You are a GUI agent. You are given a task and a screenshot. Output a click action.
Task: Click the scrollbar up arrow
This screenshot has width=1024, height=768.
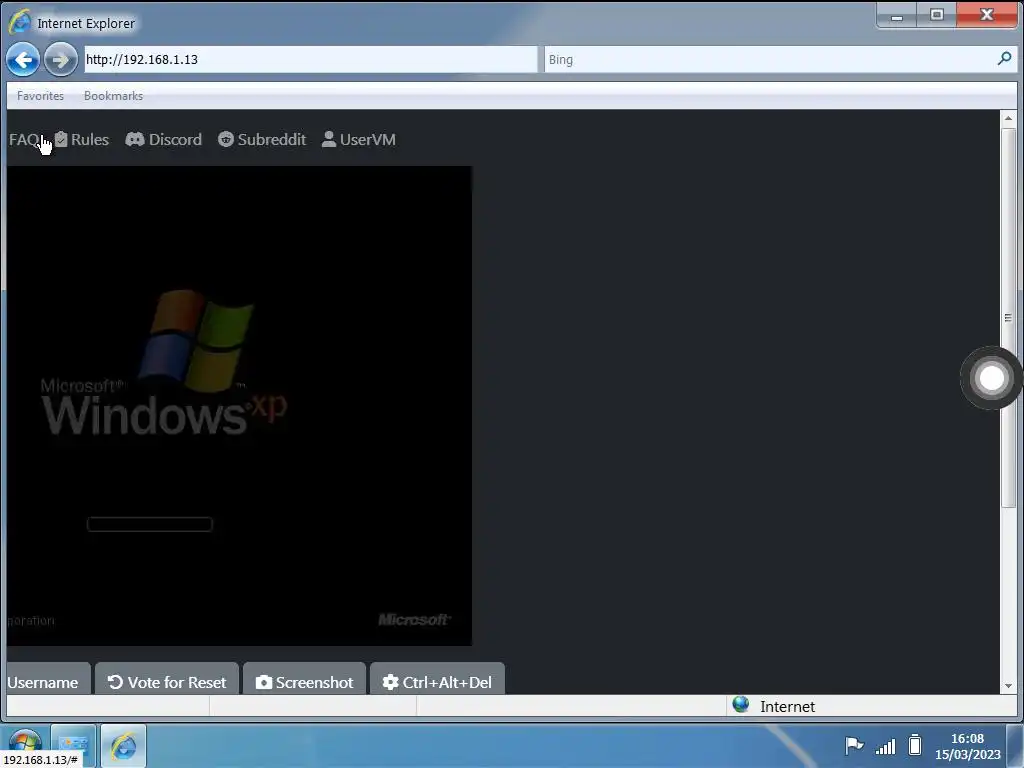1008,118
